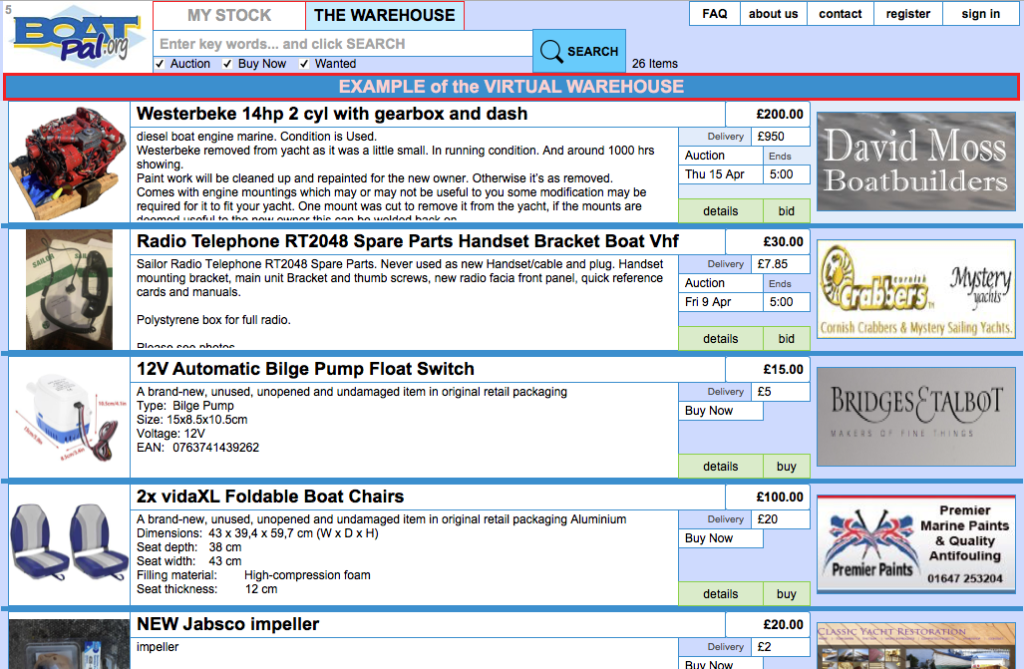This screenshot has height=669, width=1024.
Task: Click the EXAMPLE of the VIRTUAL WAREHOUSE banner
Action: tap(511, 87)
